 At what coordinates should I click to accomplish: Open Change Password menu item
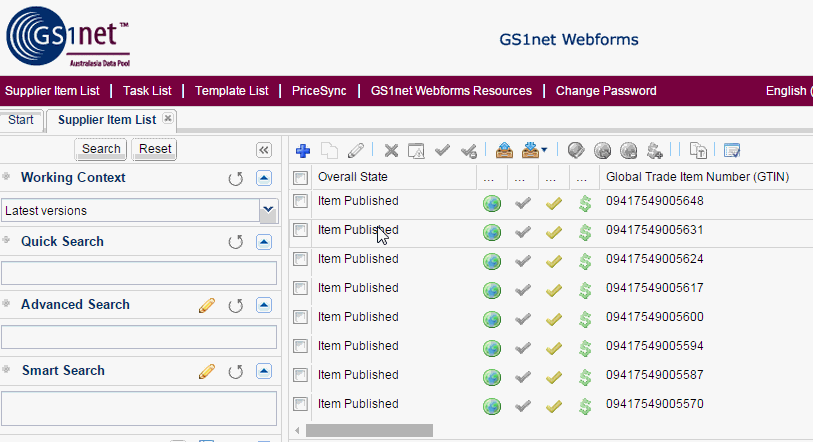pyautogui.click(x=606, y=91)
